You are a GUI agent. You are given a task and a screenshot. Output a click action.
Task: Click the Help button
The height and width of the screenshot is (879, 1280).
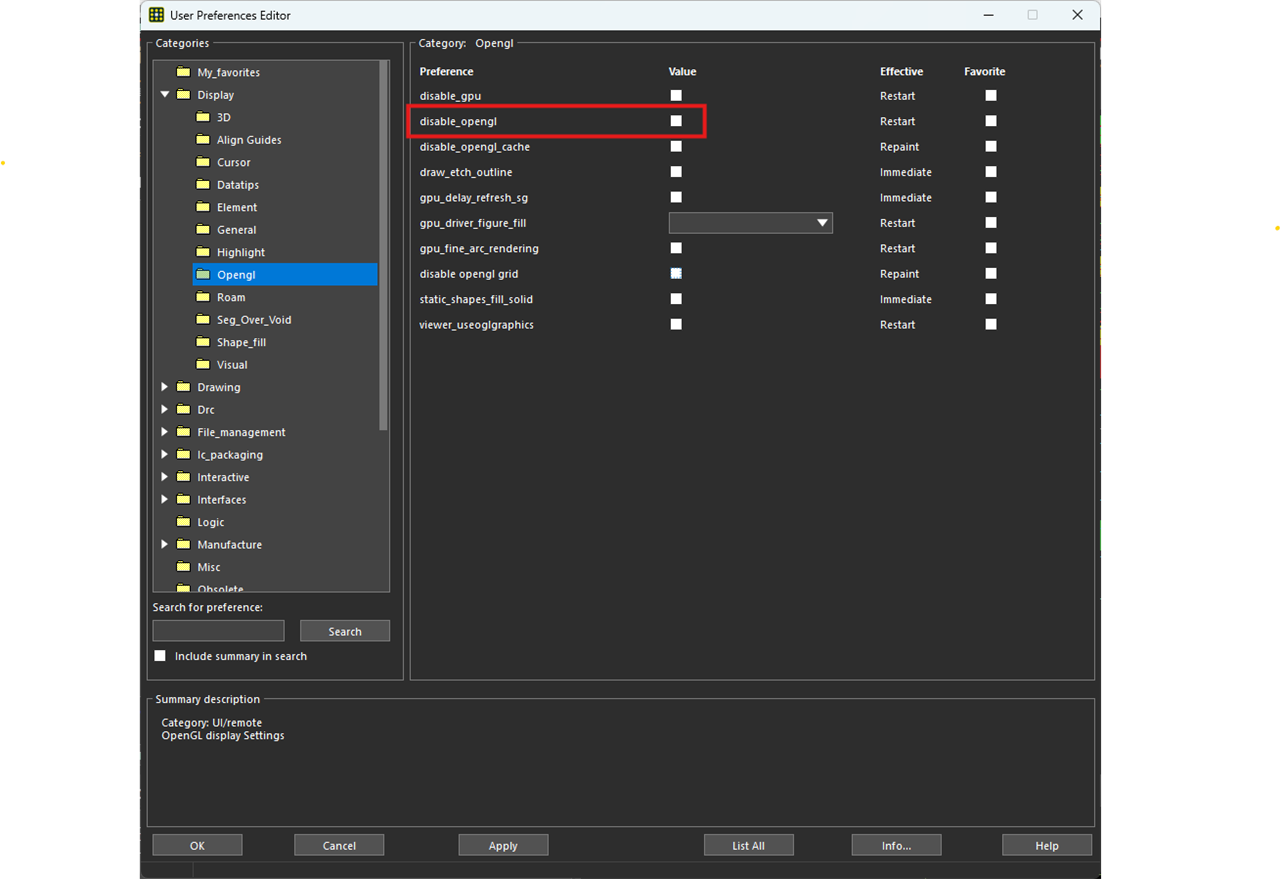click(x=1047, y=845)
